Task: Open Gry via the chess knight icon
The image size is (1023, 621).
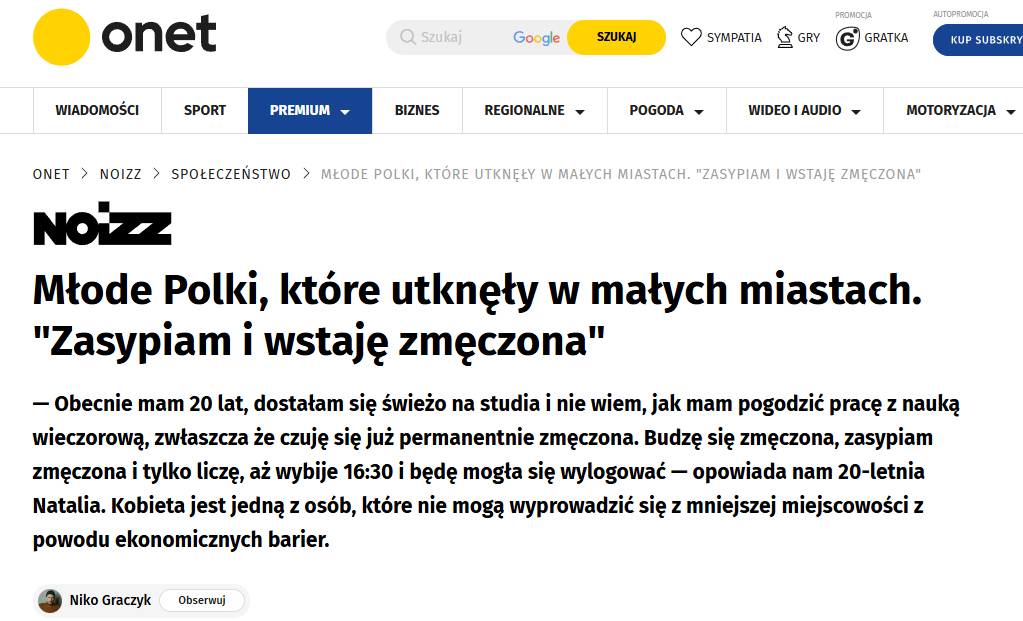Action: coord(784,38)
